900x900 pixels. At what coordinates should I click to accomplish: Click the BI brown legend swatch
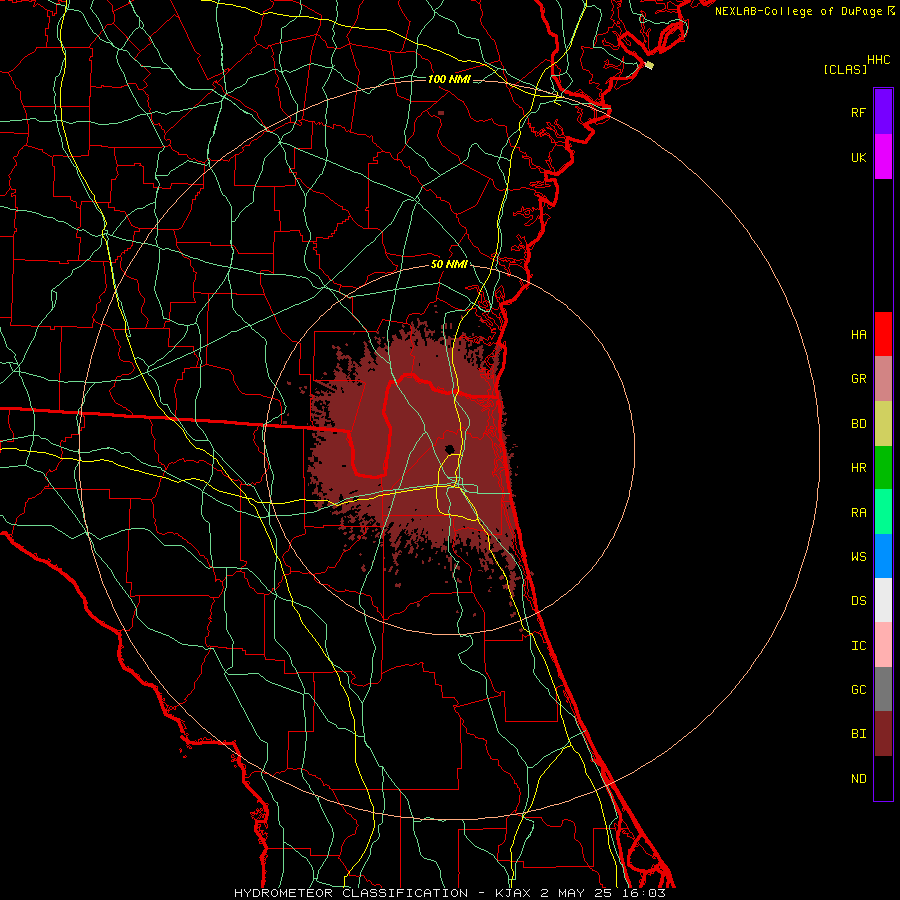coord(883,734)
